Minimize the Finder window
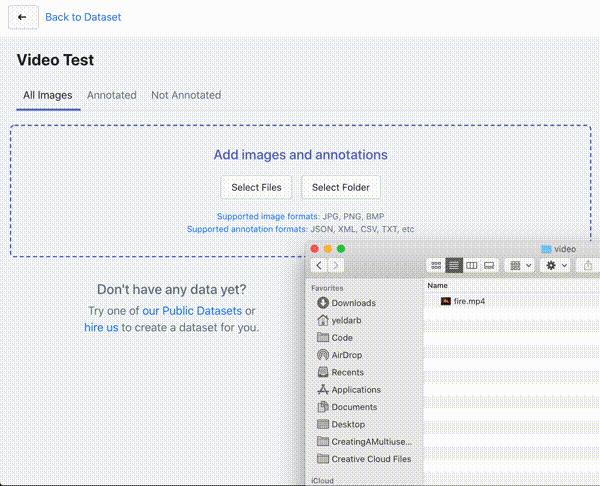Image resolution: width=600 pixels, height=486 pixels. tap(328, 249)
